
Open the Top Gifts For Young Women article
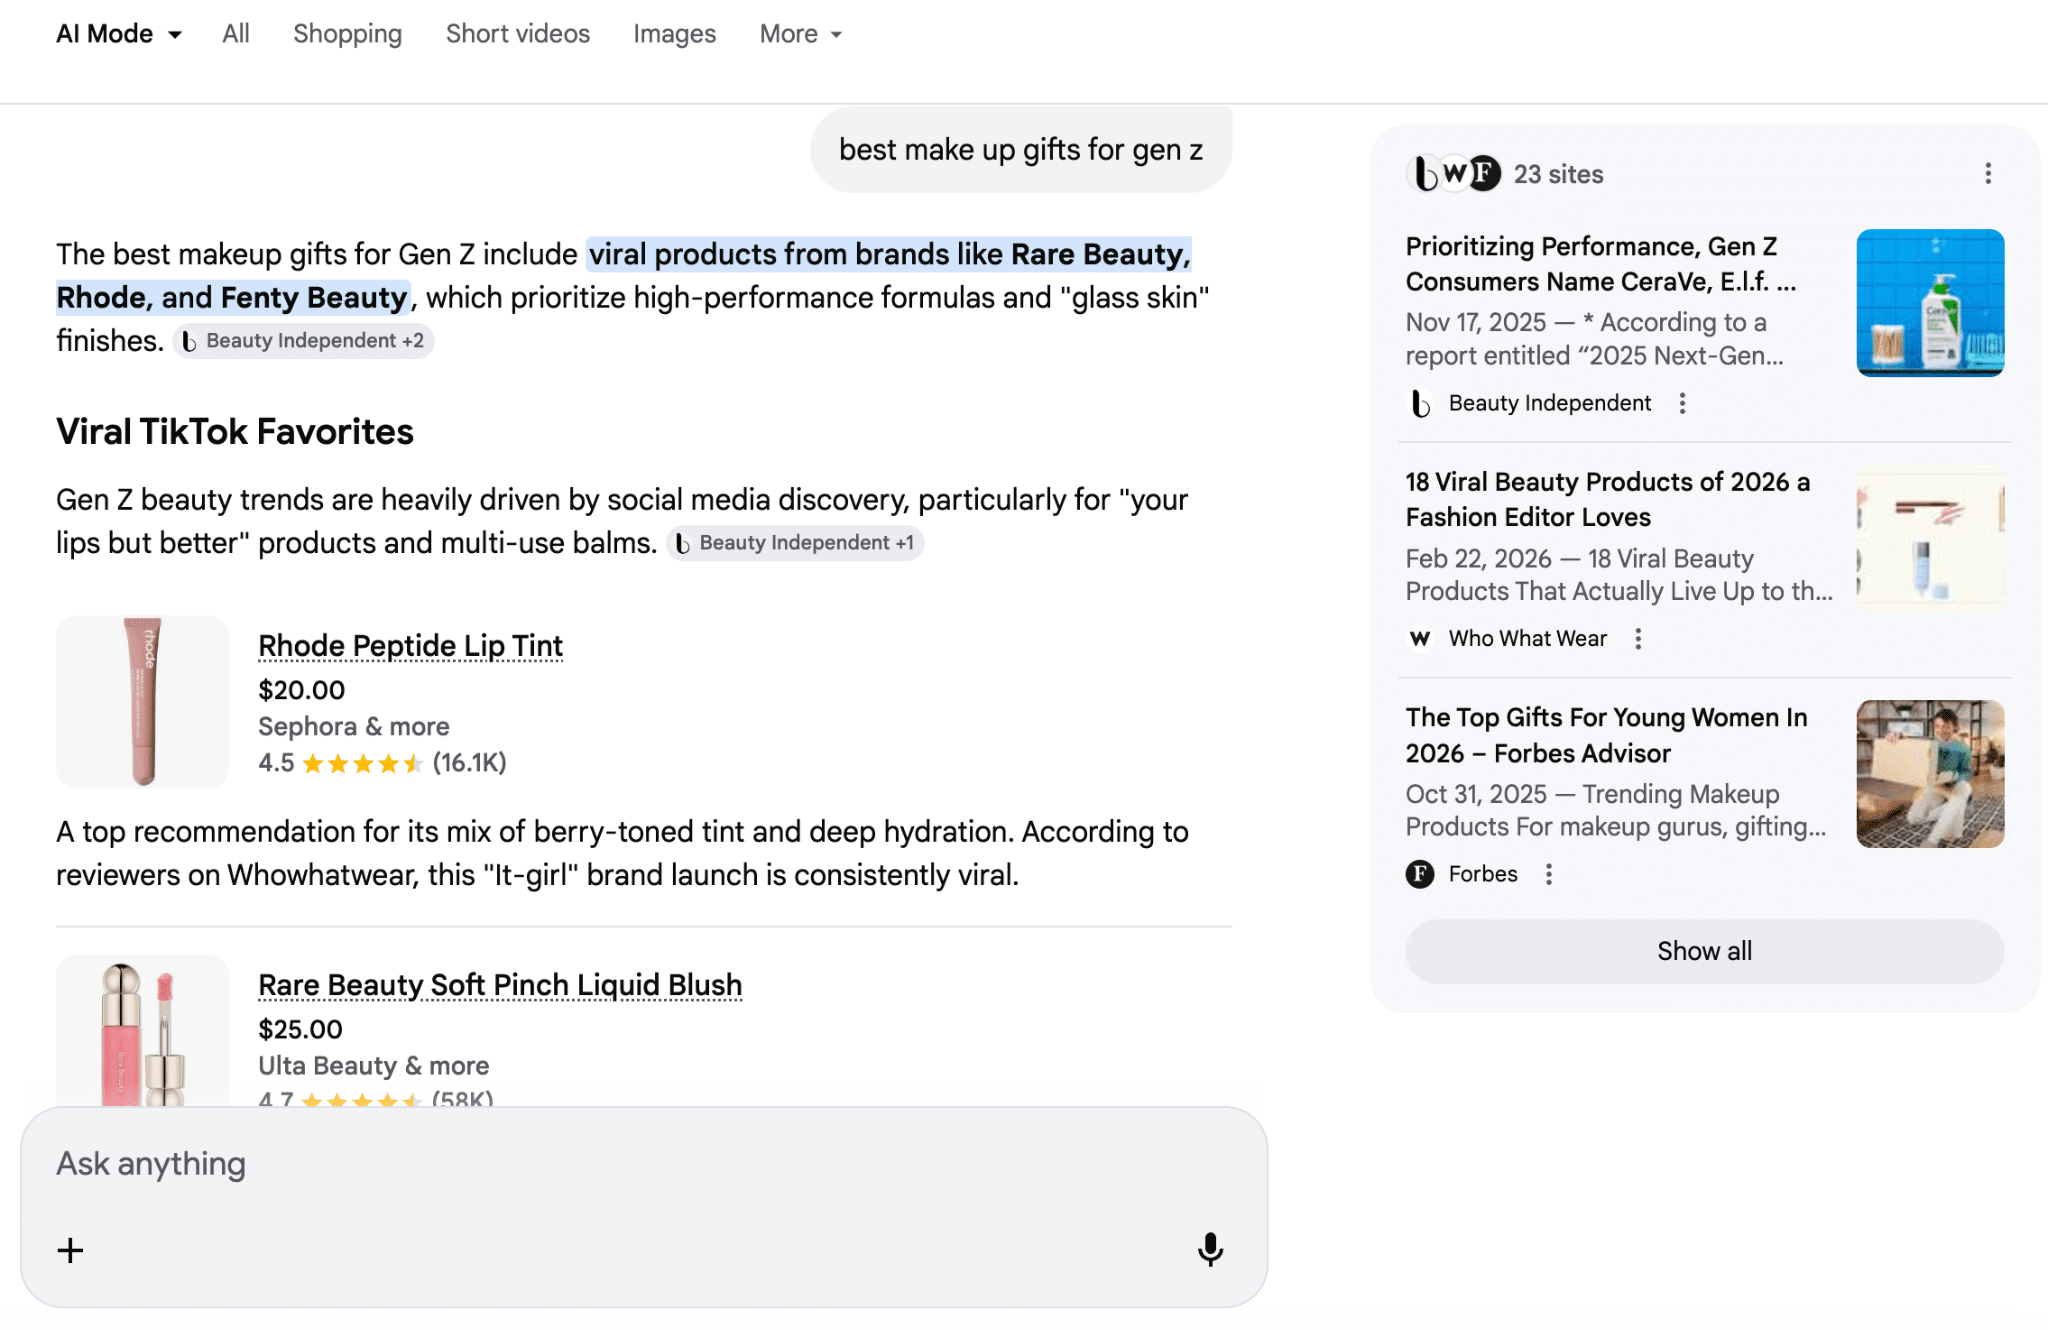tap(1606, 735)
